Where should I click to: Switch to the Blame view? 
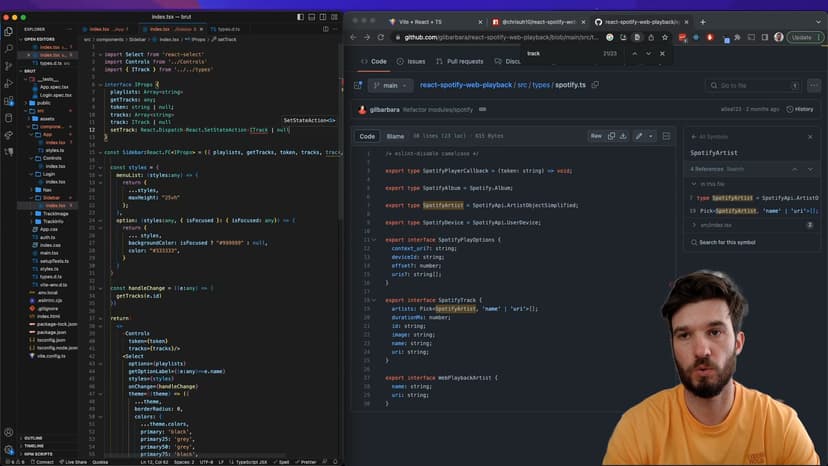395,136
